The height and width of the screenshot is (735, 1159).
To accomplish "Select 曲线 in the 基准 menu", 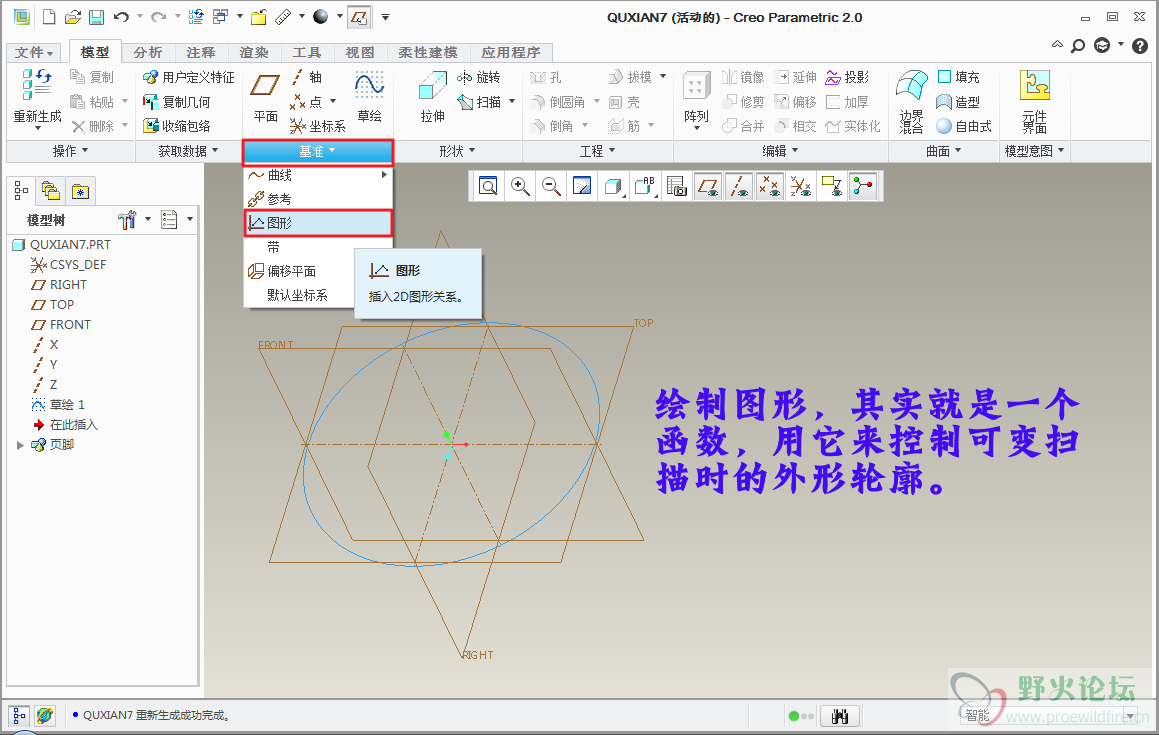I will pos(318,175).
